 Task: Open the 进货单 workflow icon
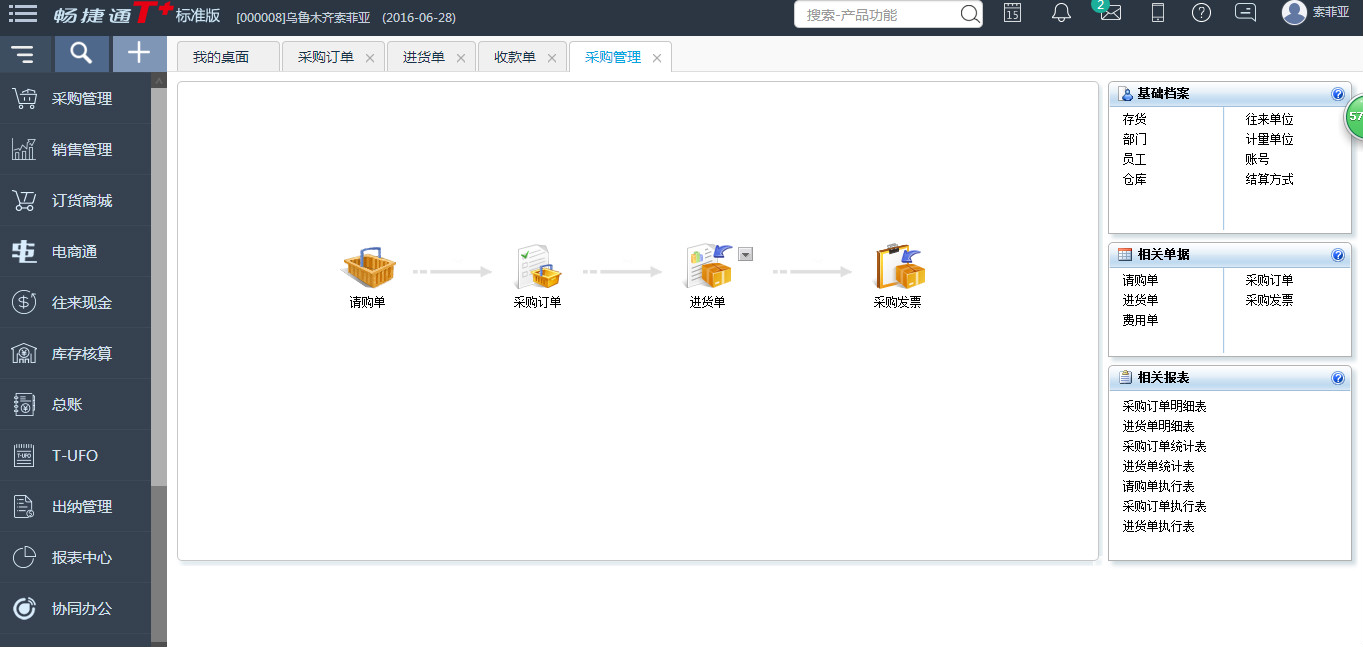[708, 266]
